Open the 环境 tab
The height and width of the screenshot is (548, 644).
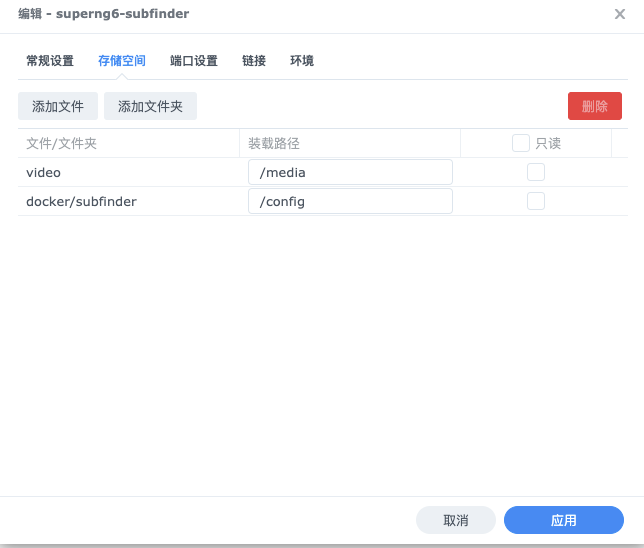[302, 61]
